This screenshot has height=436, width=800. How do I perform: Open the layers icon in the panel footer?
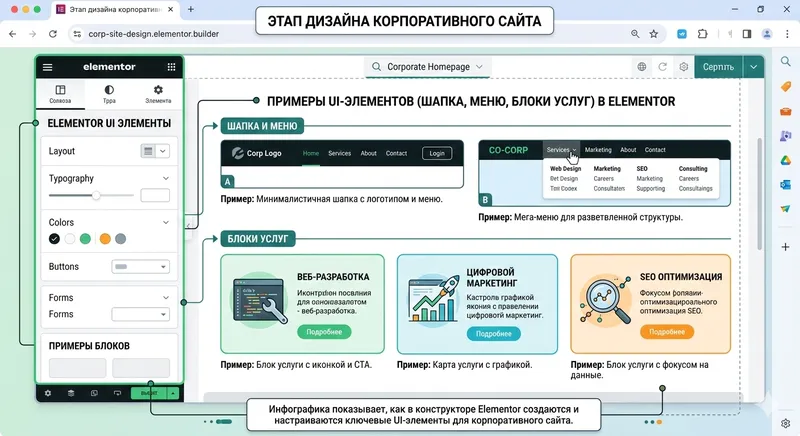tap(70, 393)
